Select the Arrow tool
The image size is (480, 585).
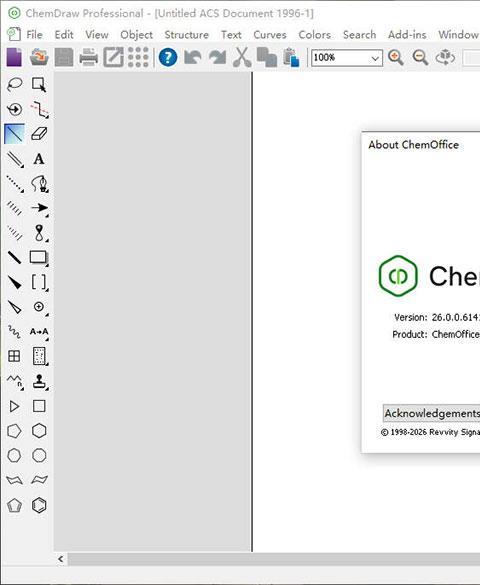(39, 208)
